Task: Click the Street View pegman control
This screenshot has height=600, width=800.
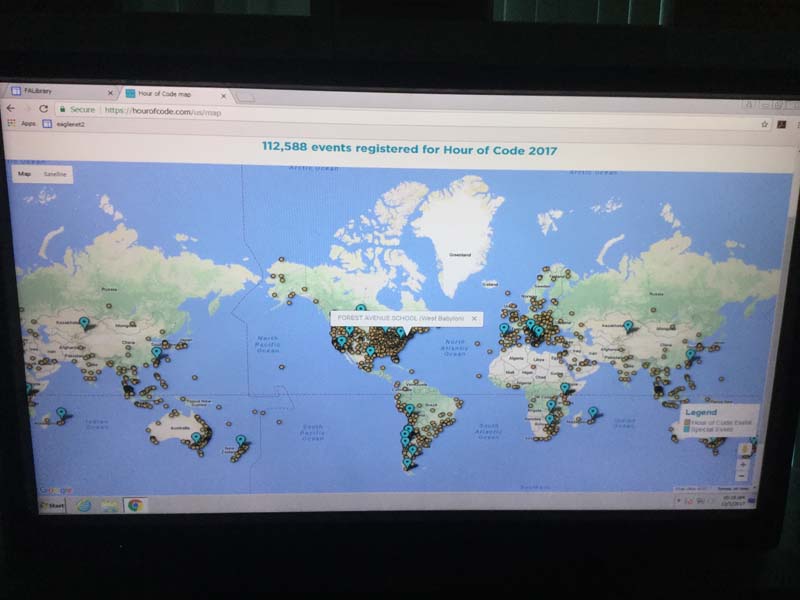Action: click(744, 449)
